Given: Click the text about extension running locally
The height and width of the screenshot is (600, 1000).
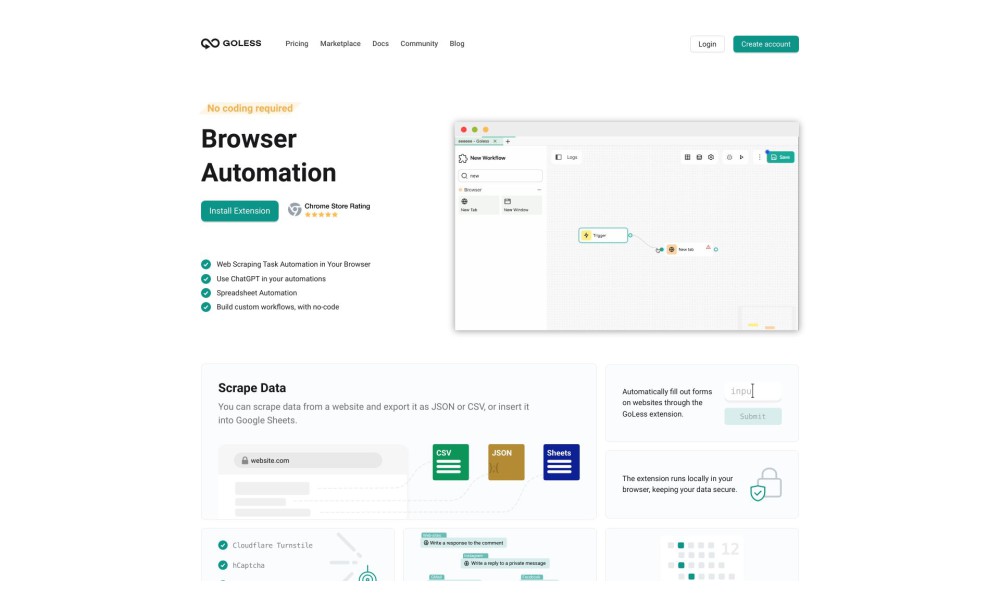Looking at the screenshot, I should tap(679, 484).
